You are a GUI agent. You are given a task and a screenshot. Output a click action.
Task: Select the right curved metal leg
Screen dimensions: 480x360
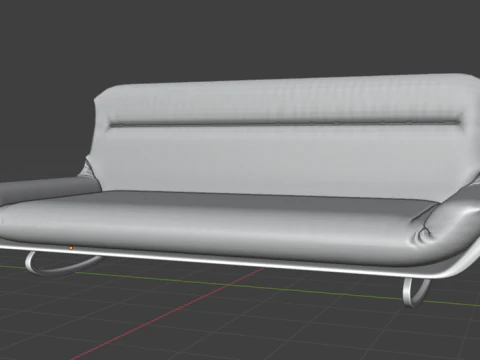[416, 292]
